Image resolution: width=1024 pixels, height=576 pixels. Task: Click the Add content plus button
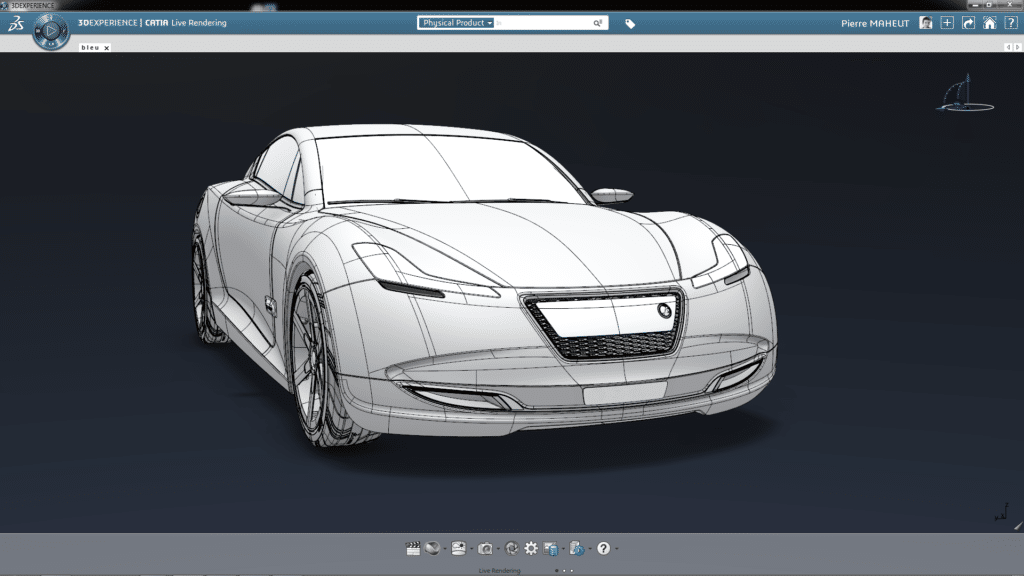(x=947, y=22)
